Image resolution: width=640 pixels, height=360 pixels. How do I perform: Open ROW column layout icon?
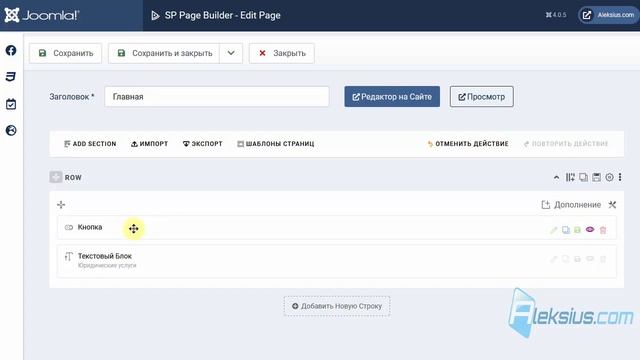pos(570,177)
